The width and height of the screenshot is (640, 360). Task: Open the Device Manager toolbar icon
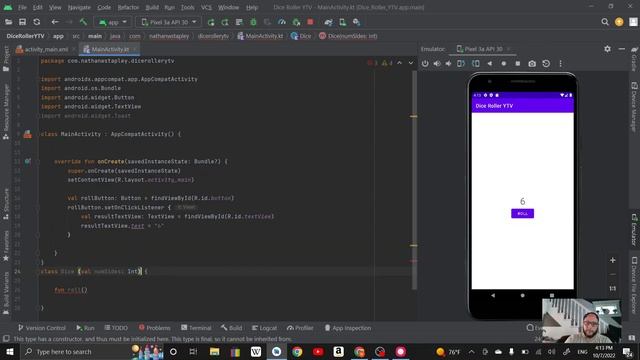coord(342,22)
